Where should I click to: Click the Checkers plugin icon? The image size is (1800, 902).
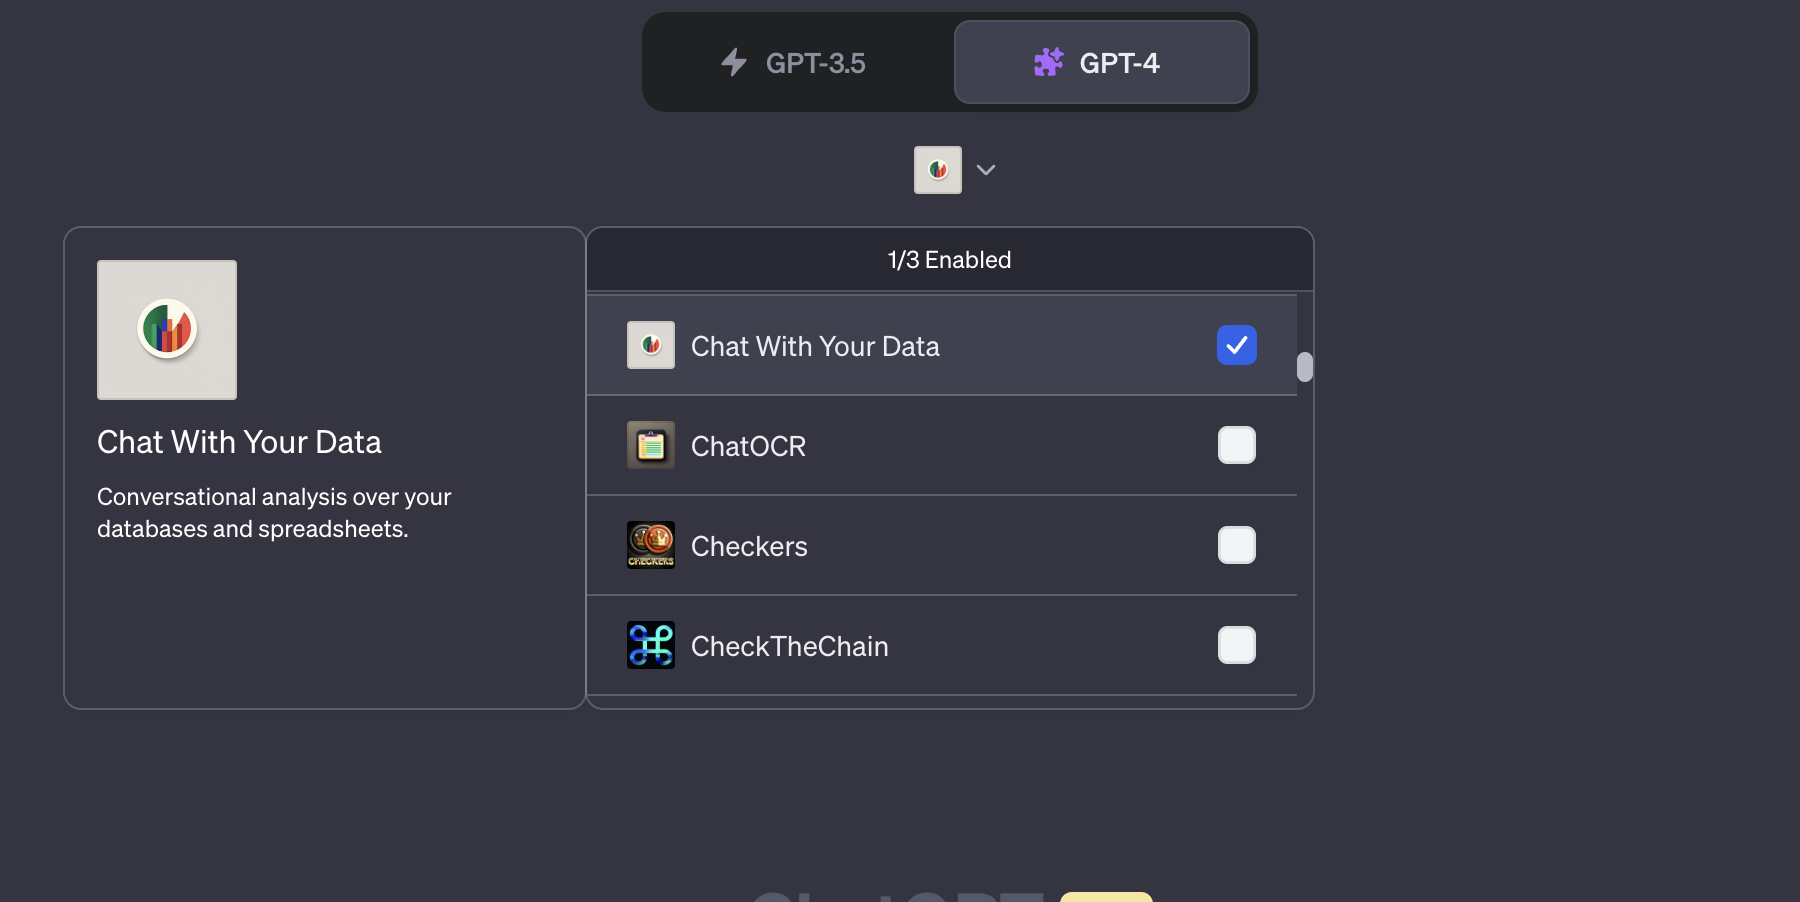[651, 546]
